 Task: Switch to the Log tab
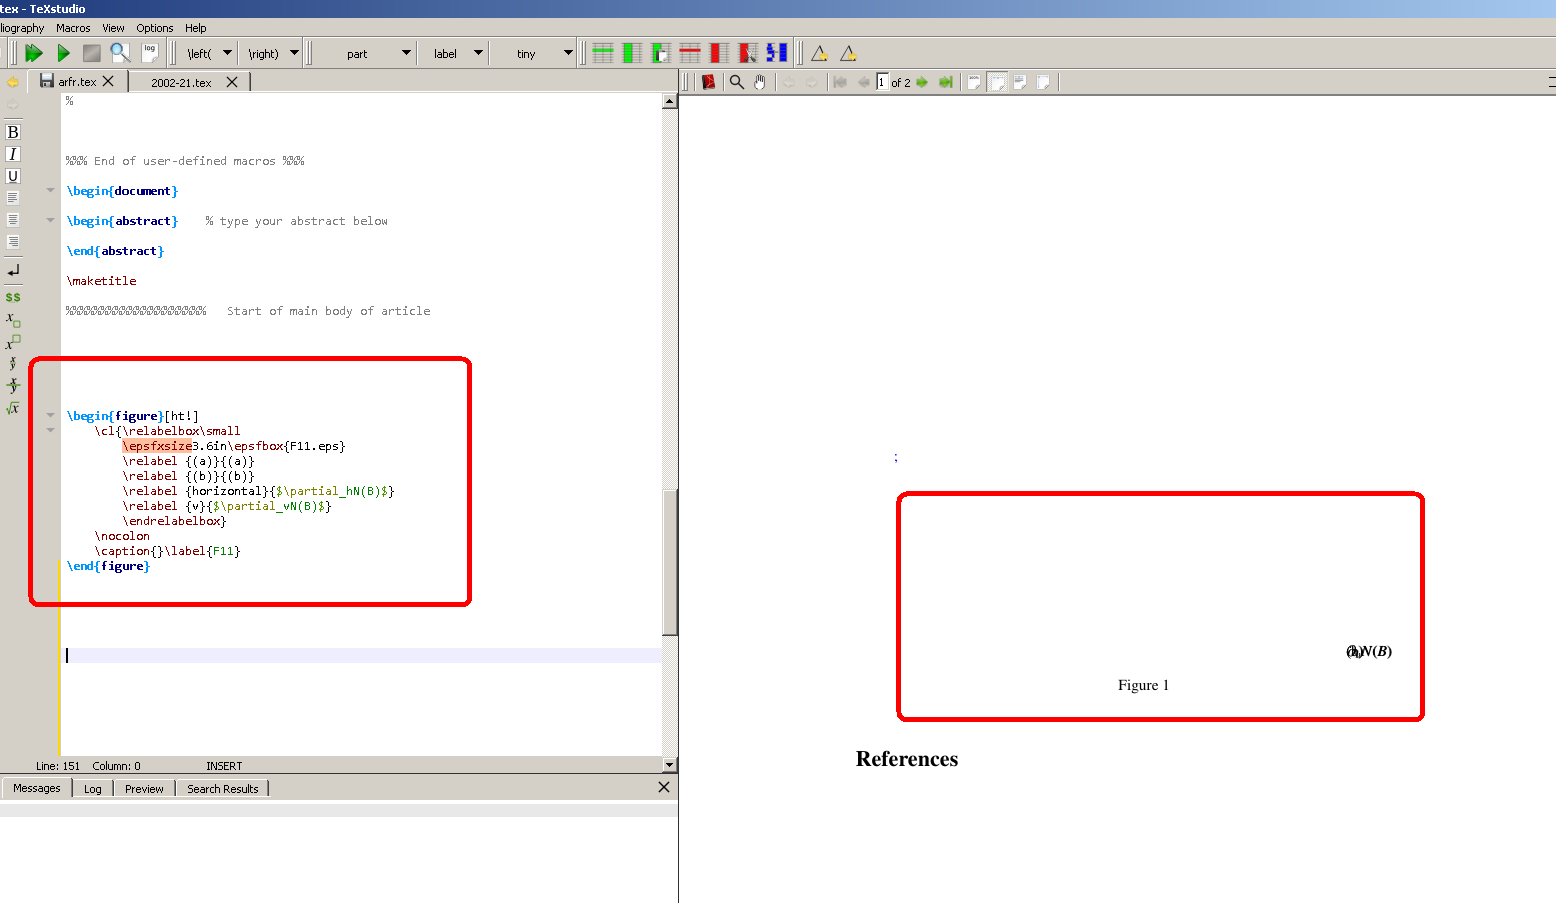tap(93, 789)
